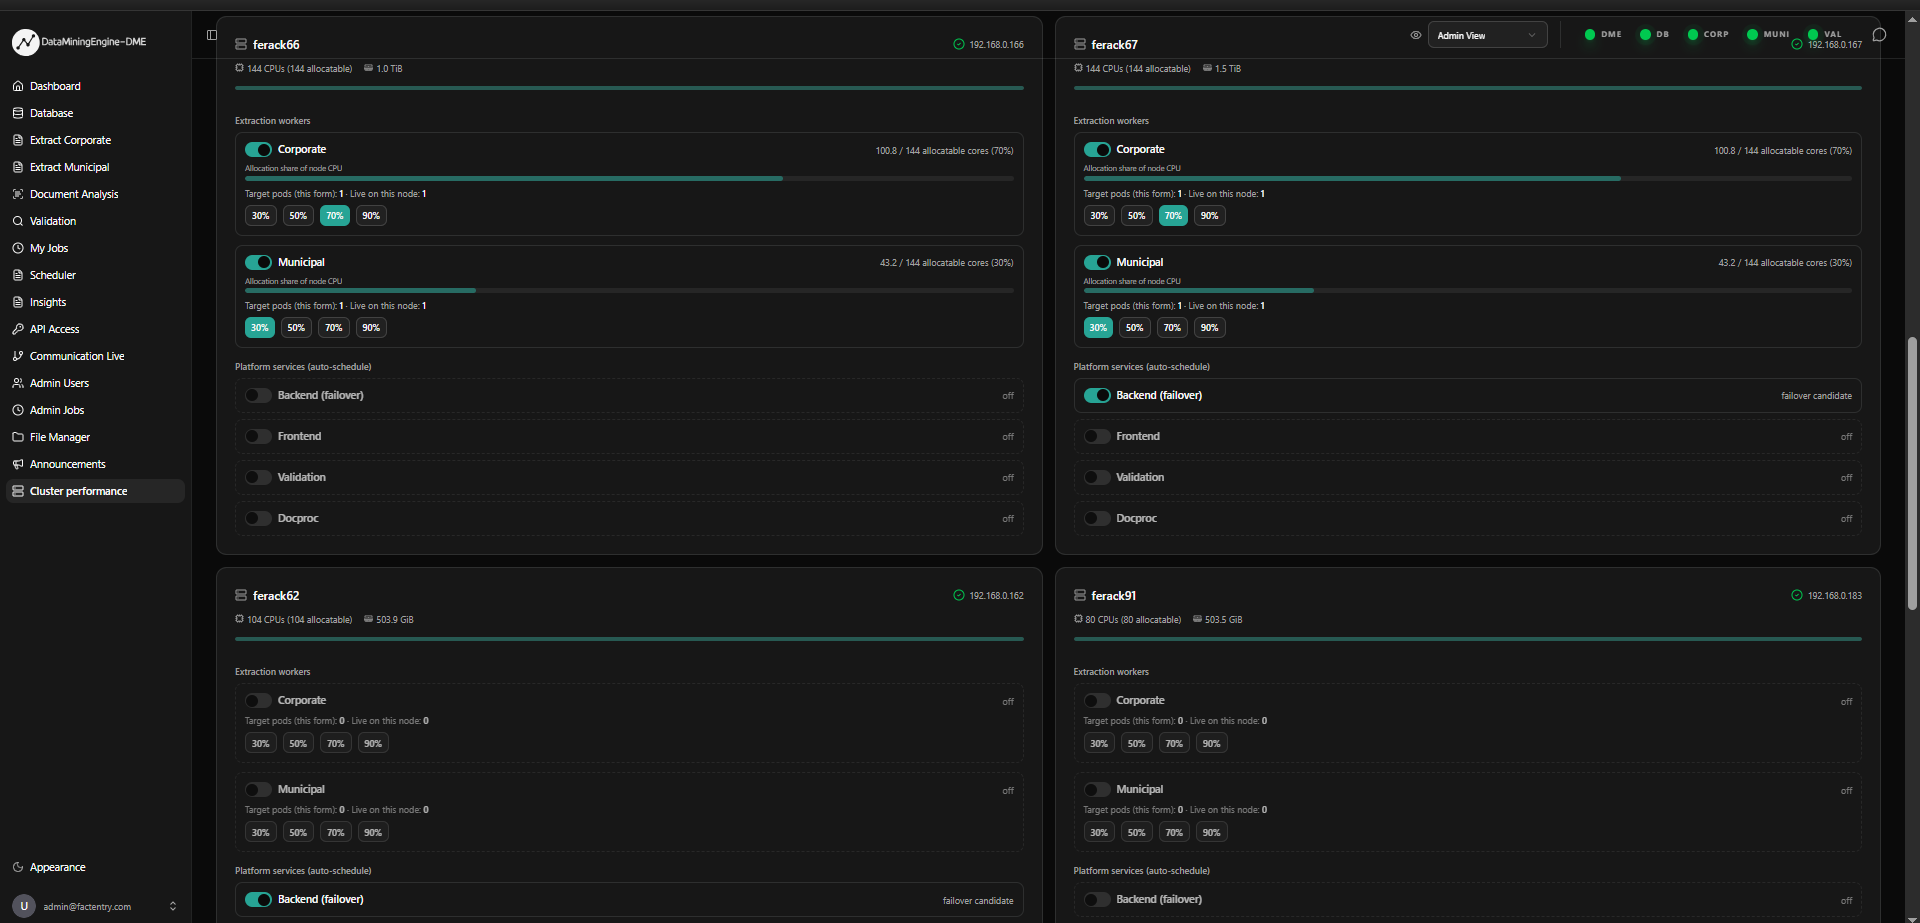Screen dimensions: 1920x923
Task: Click the My Jobs clock icon
Action: click(18, 248)
